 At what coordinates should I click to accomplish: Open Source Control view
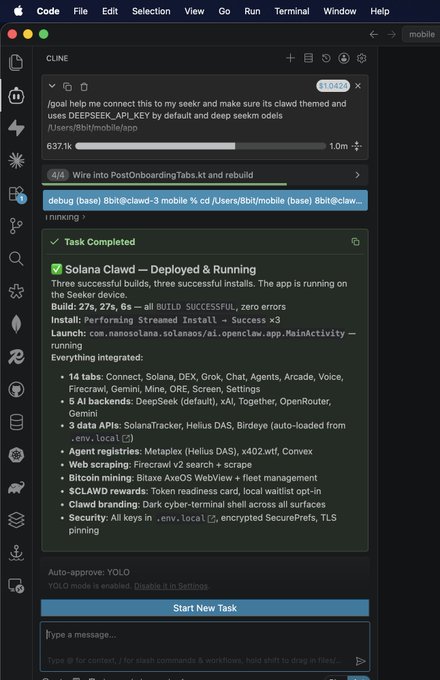[16, 226]
